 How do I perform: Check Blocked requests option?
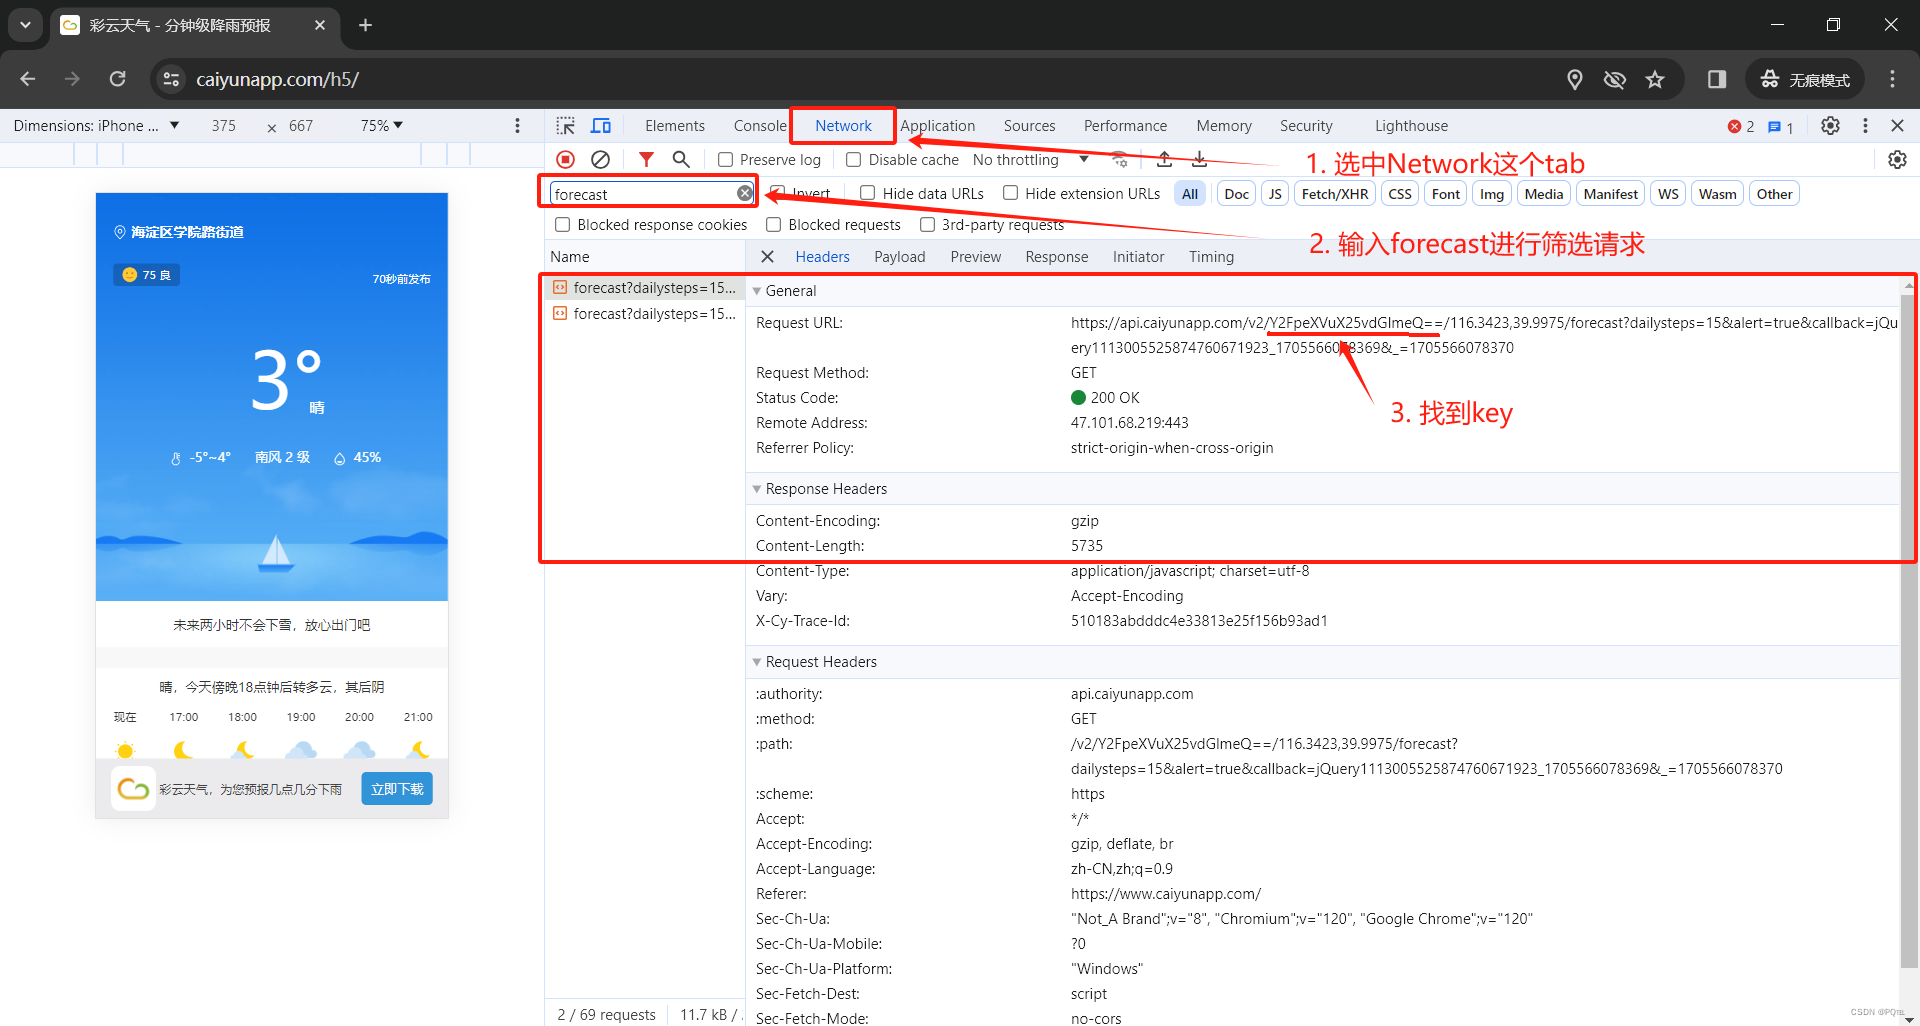(774, 225)
